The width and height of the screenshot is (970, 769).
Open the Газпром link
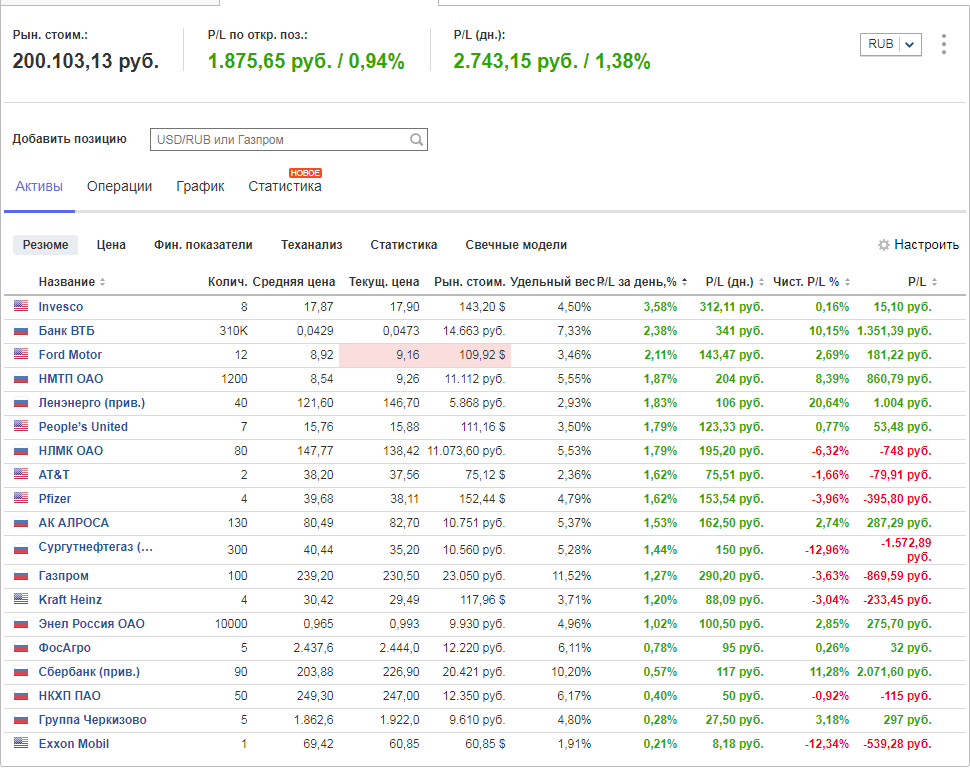(63, 576)
